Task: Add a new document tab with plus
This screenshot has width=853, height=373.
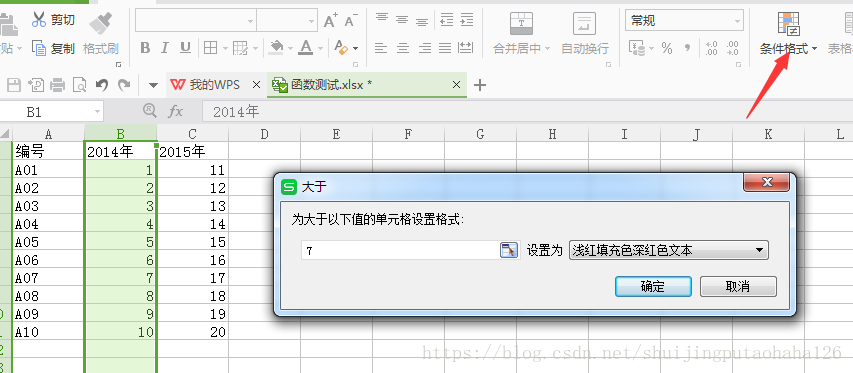Action: pos(479,85)
